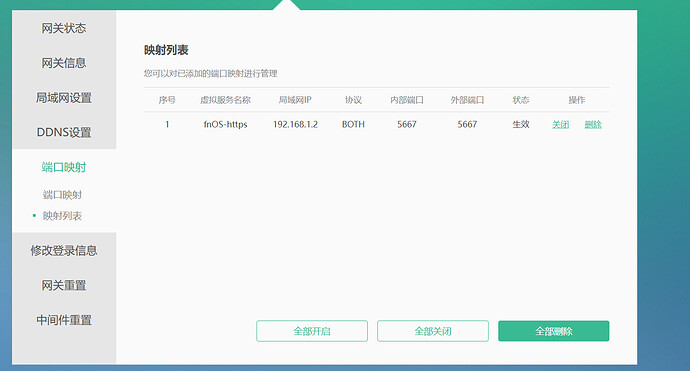
Task: Click 关闭 link for fnOS-https mapping
Action: (x=561, y=125)
